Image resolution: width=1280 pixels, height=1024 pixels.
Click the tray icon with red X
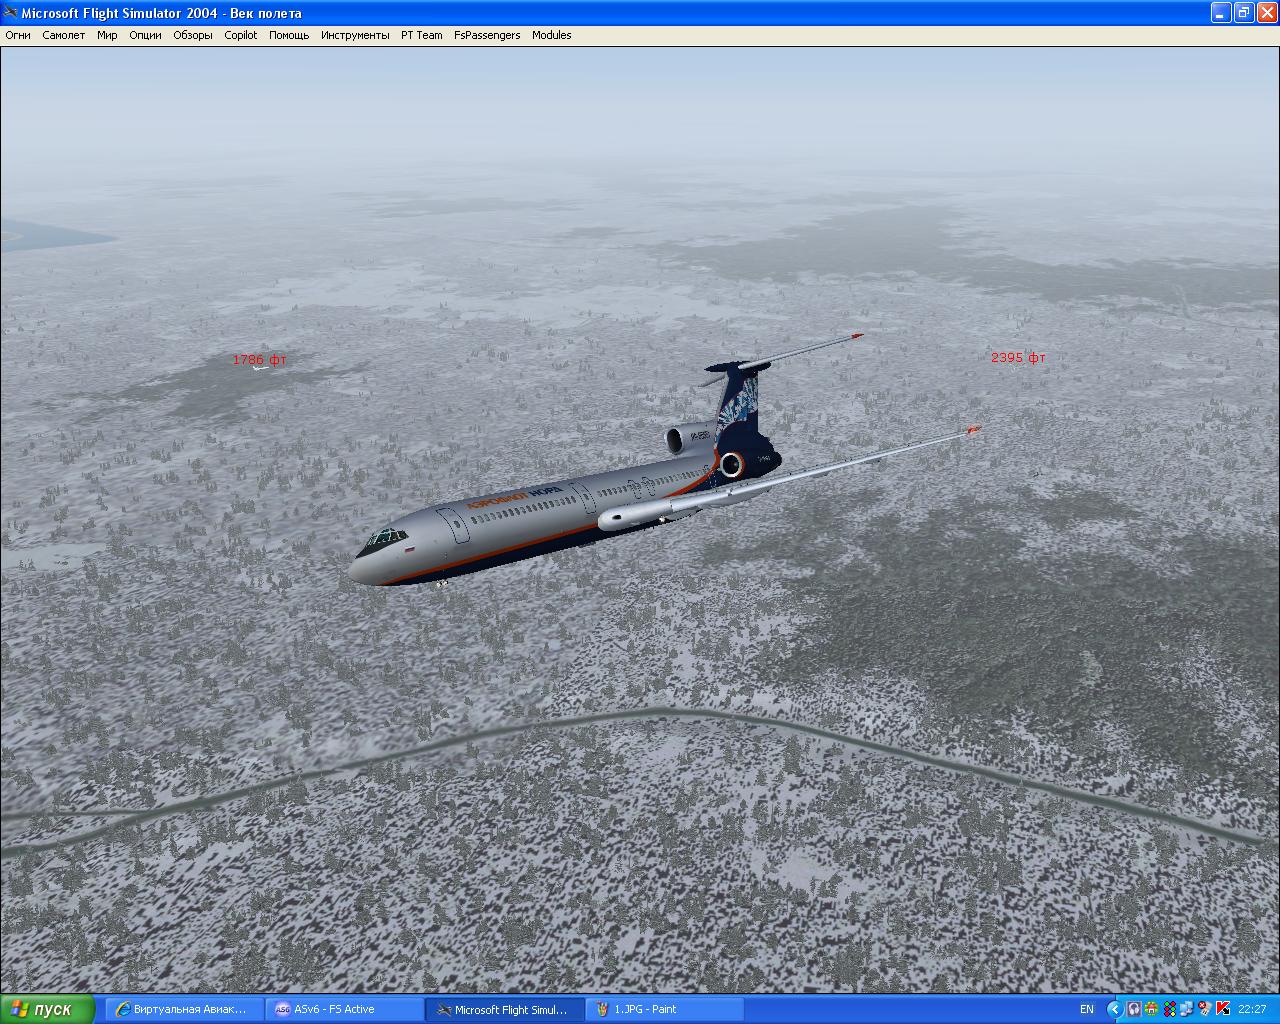1205,1009
